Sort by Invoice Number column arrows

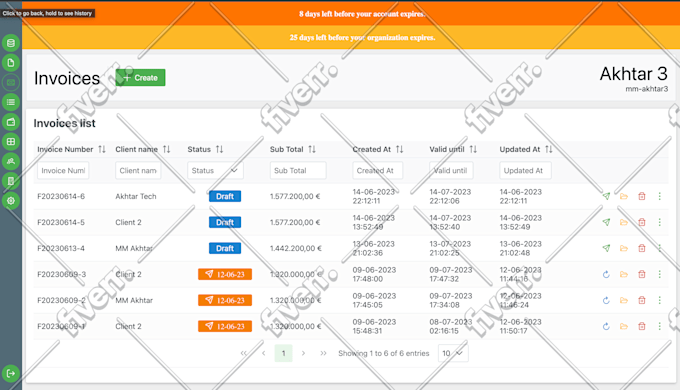pyautogui.click(x=102, y=149)
